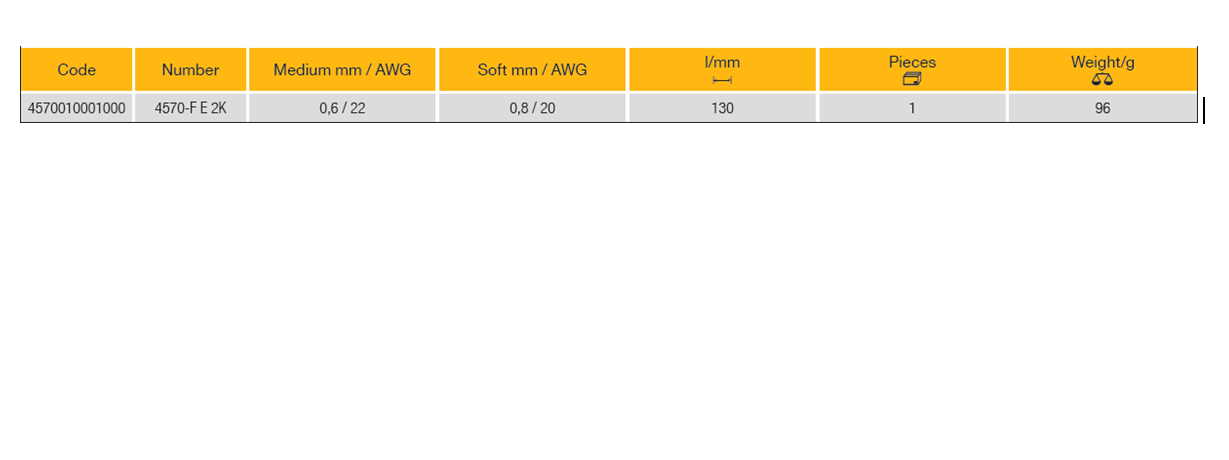
Task: Select the Code column header
Action: (x=77, y=70)
